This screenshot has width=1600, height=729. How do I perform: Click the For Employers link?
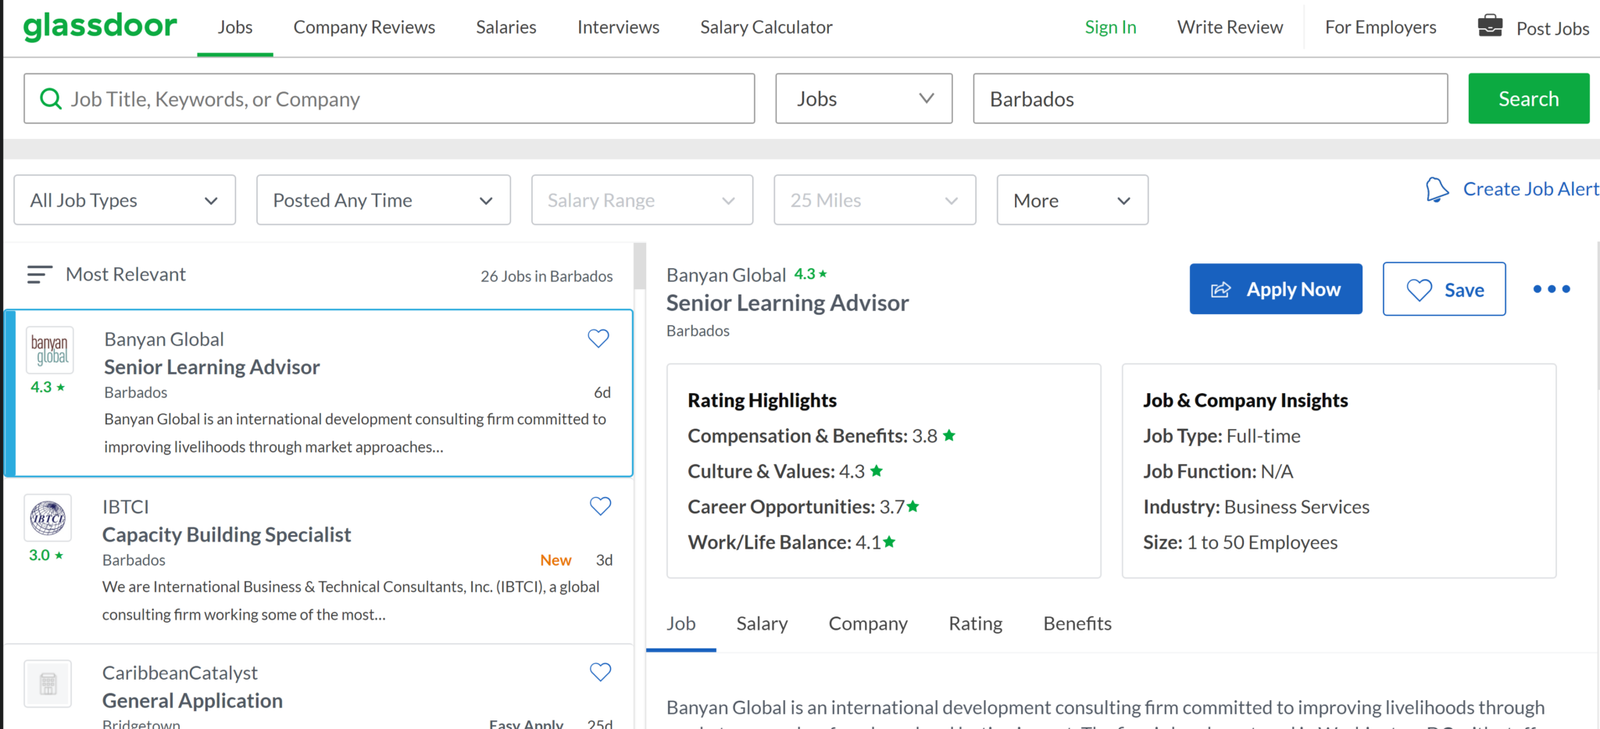point(1380,27)
